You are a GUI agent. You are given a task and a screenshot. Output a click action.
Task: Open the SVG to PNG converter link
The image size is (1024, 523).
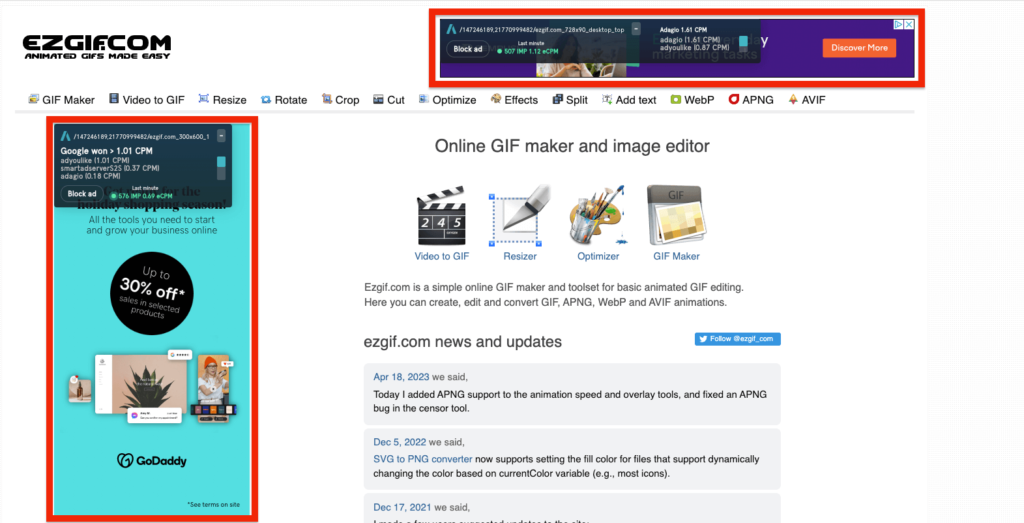click(423, 459)
